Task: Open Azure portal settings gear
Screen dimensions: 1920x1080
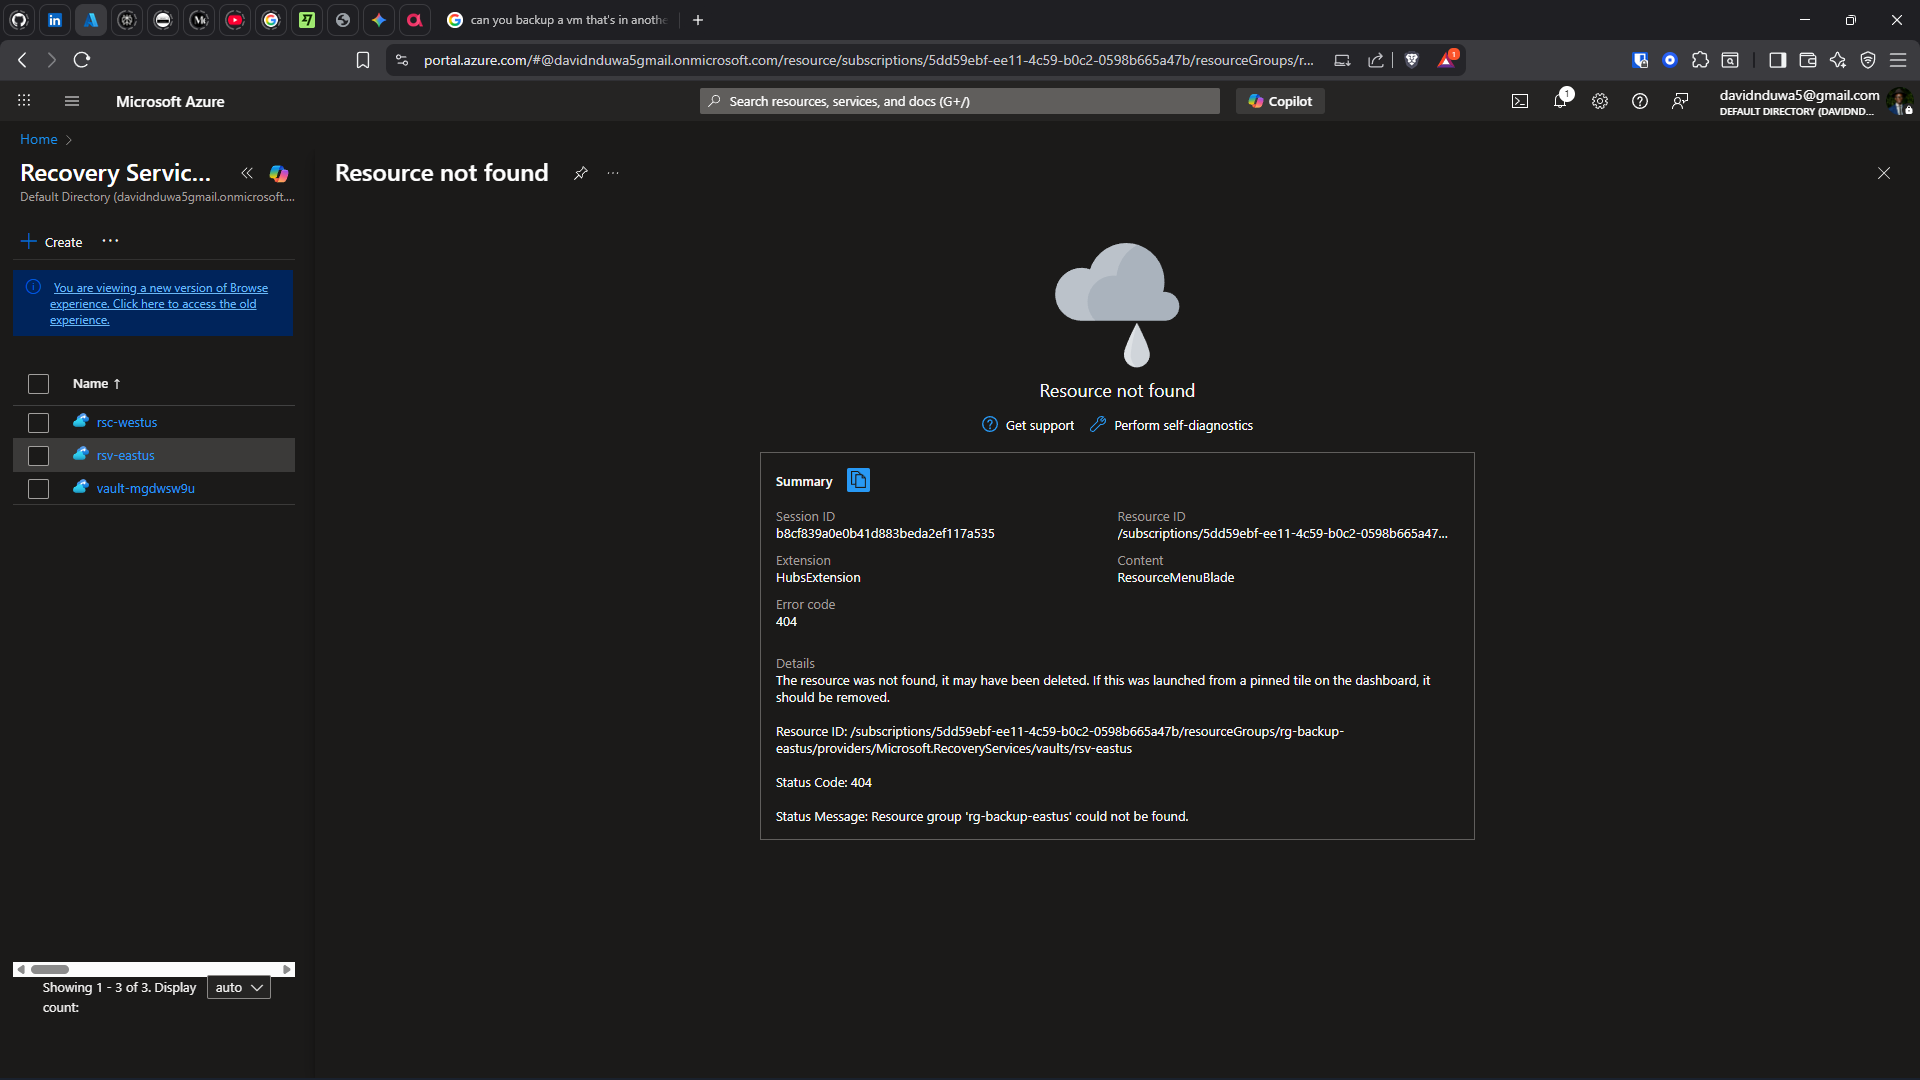Action: point(1600,101)
